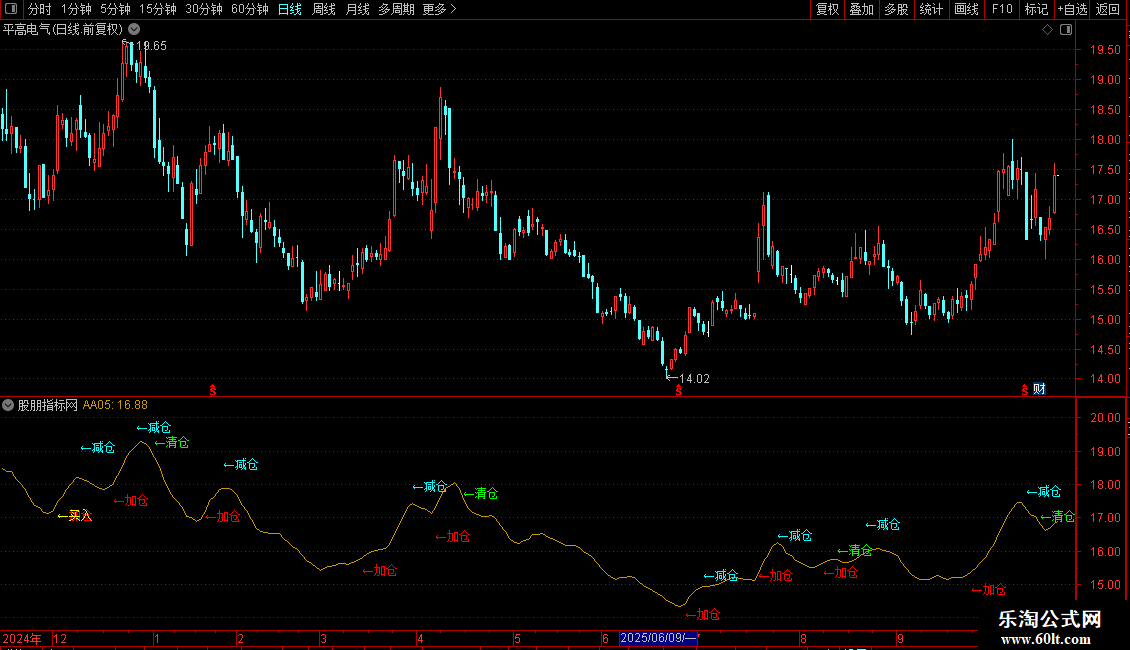Select the 30分钟 period
Screen dimensions: 1130x650
point(204,9)
